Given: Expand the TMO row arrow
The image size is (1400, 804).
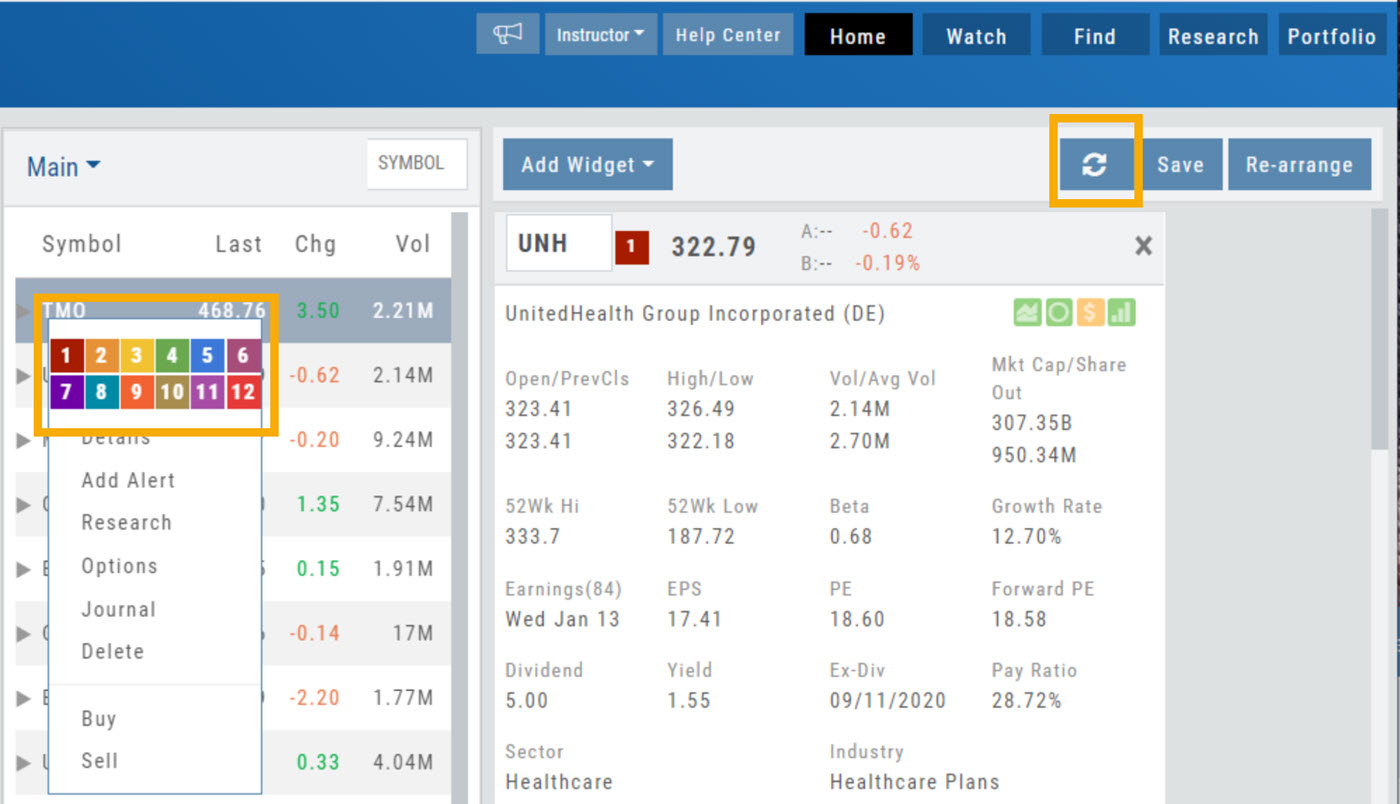Looking at the screenshot, I should [24, 311].
